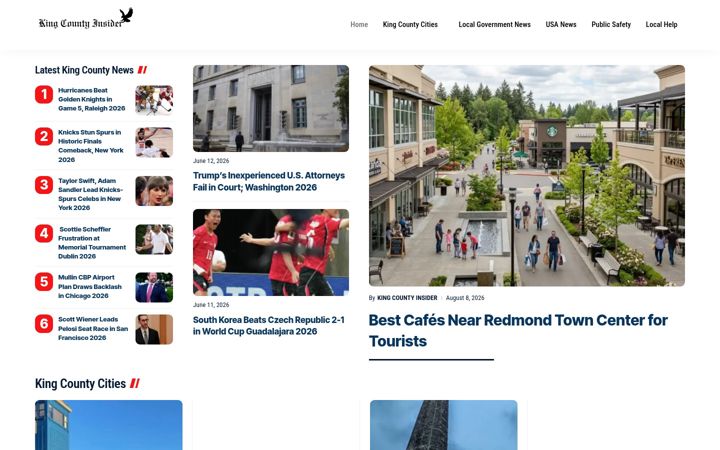Open Scott Wiener Leads Pelosi Seat article
The width and height of the screenshot is (720, 450).
93,328
